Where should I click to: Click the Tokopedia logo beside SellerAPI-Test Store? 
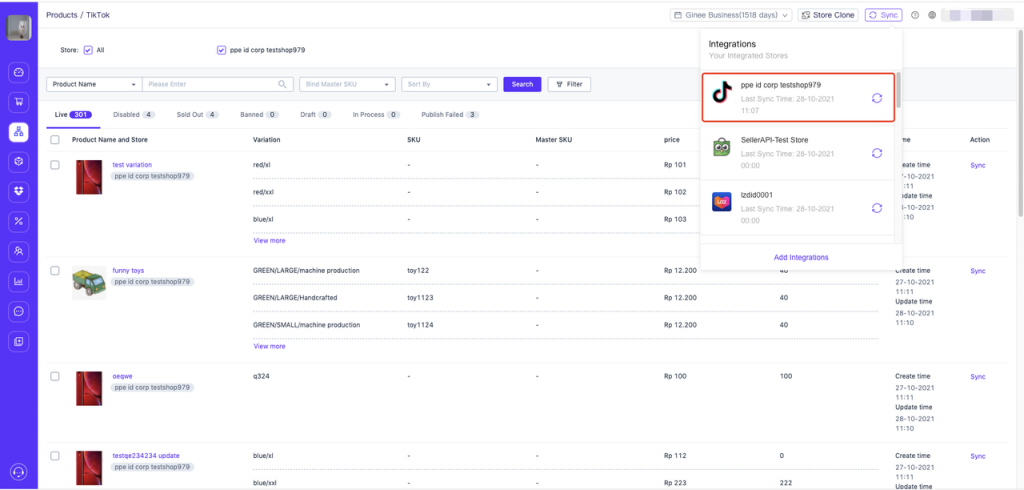[x=722, y=148]
